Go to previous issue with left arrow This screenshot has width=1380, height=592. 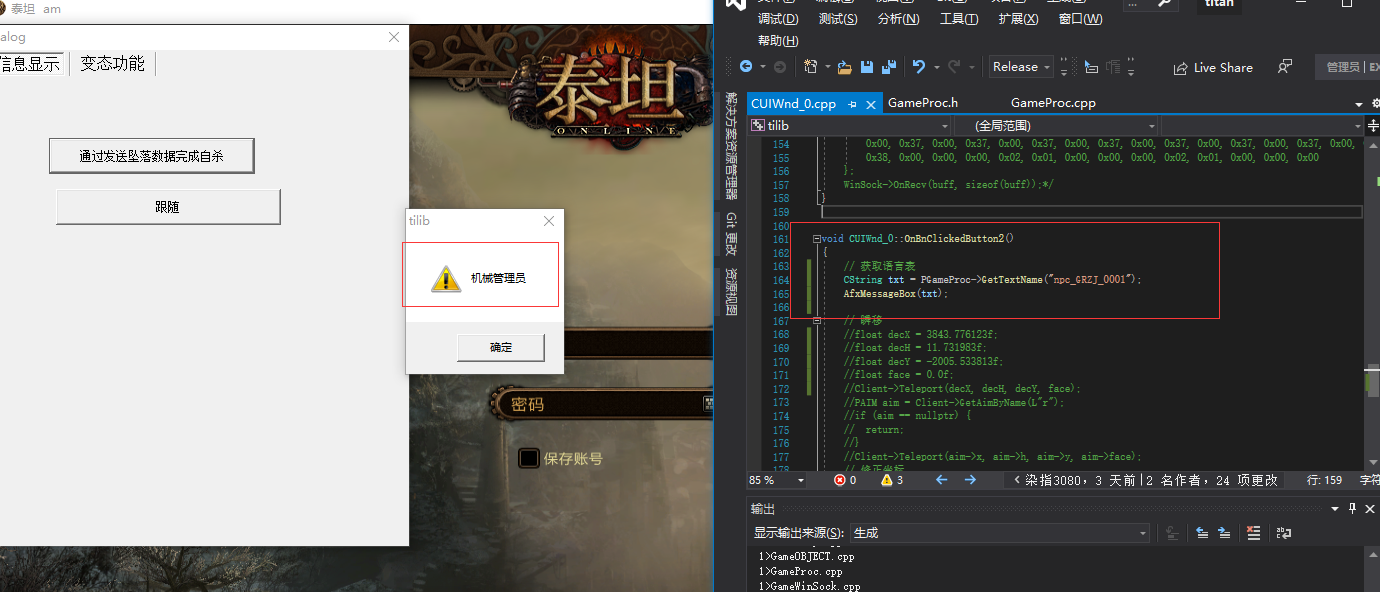click(941, 480)
